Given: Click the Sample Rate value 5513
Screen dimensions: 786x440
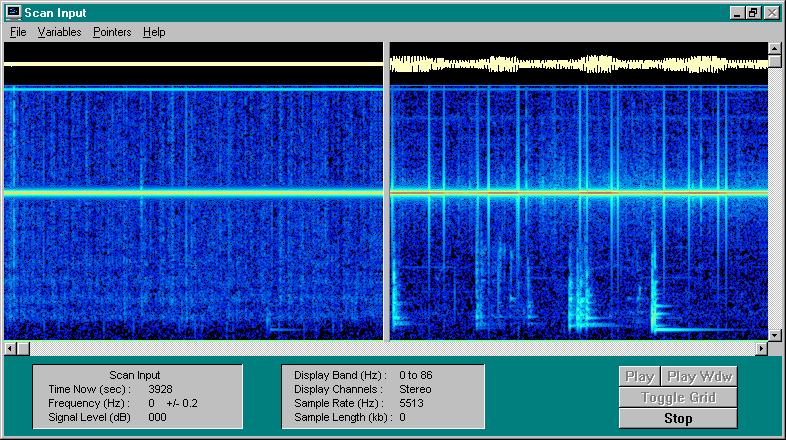Looking at the screenshot, I should [x=412, y=403].
